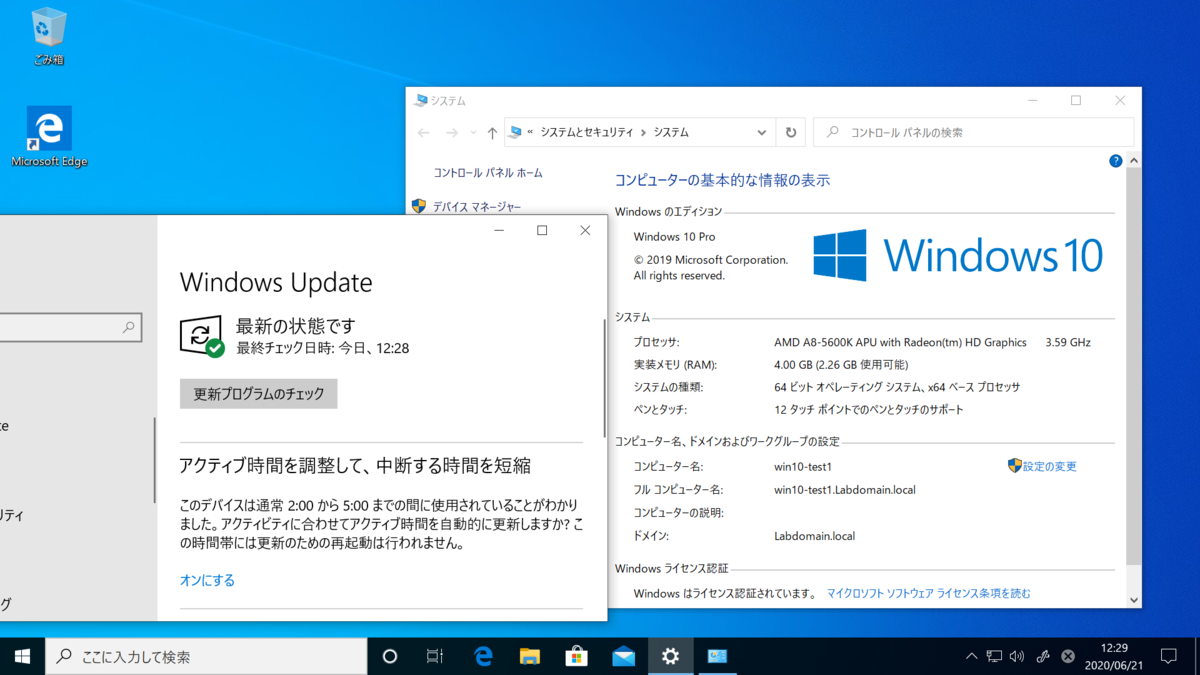Image resolution: width=1200 pixels, height=675 pixels.
Task: Click the オンにする link in Windows Update
Action: pyautogui.click(x=207, y=580)
